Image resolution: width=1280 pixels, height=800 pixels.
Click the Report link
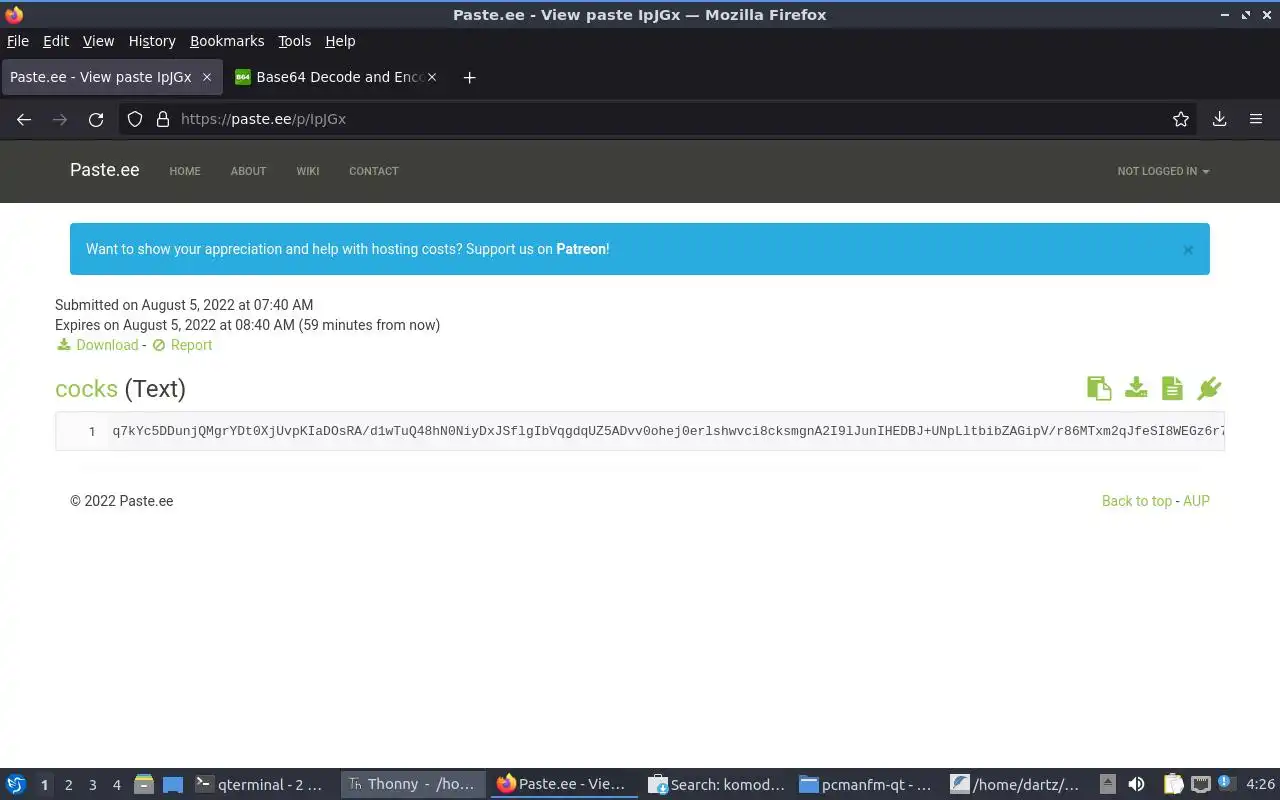click(x=191, y=345)
